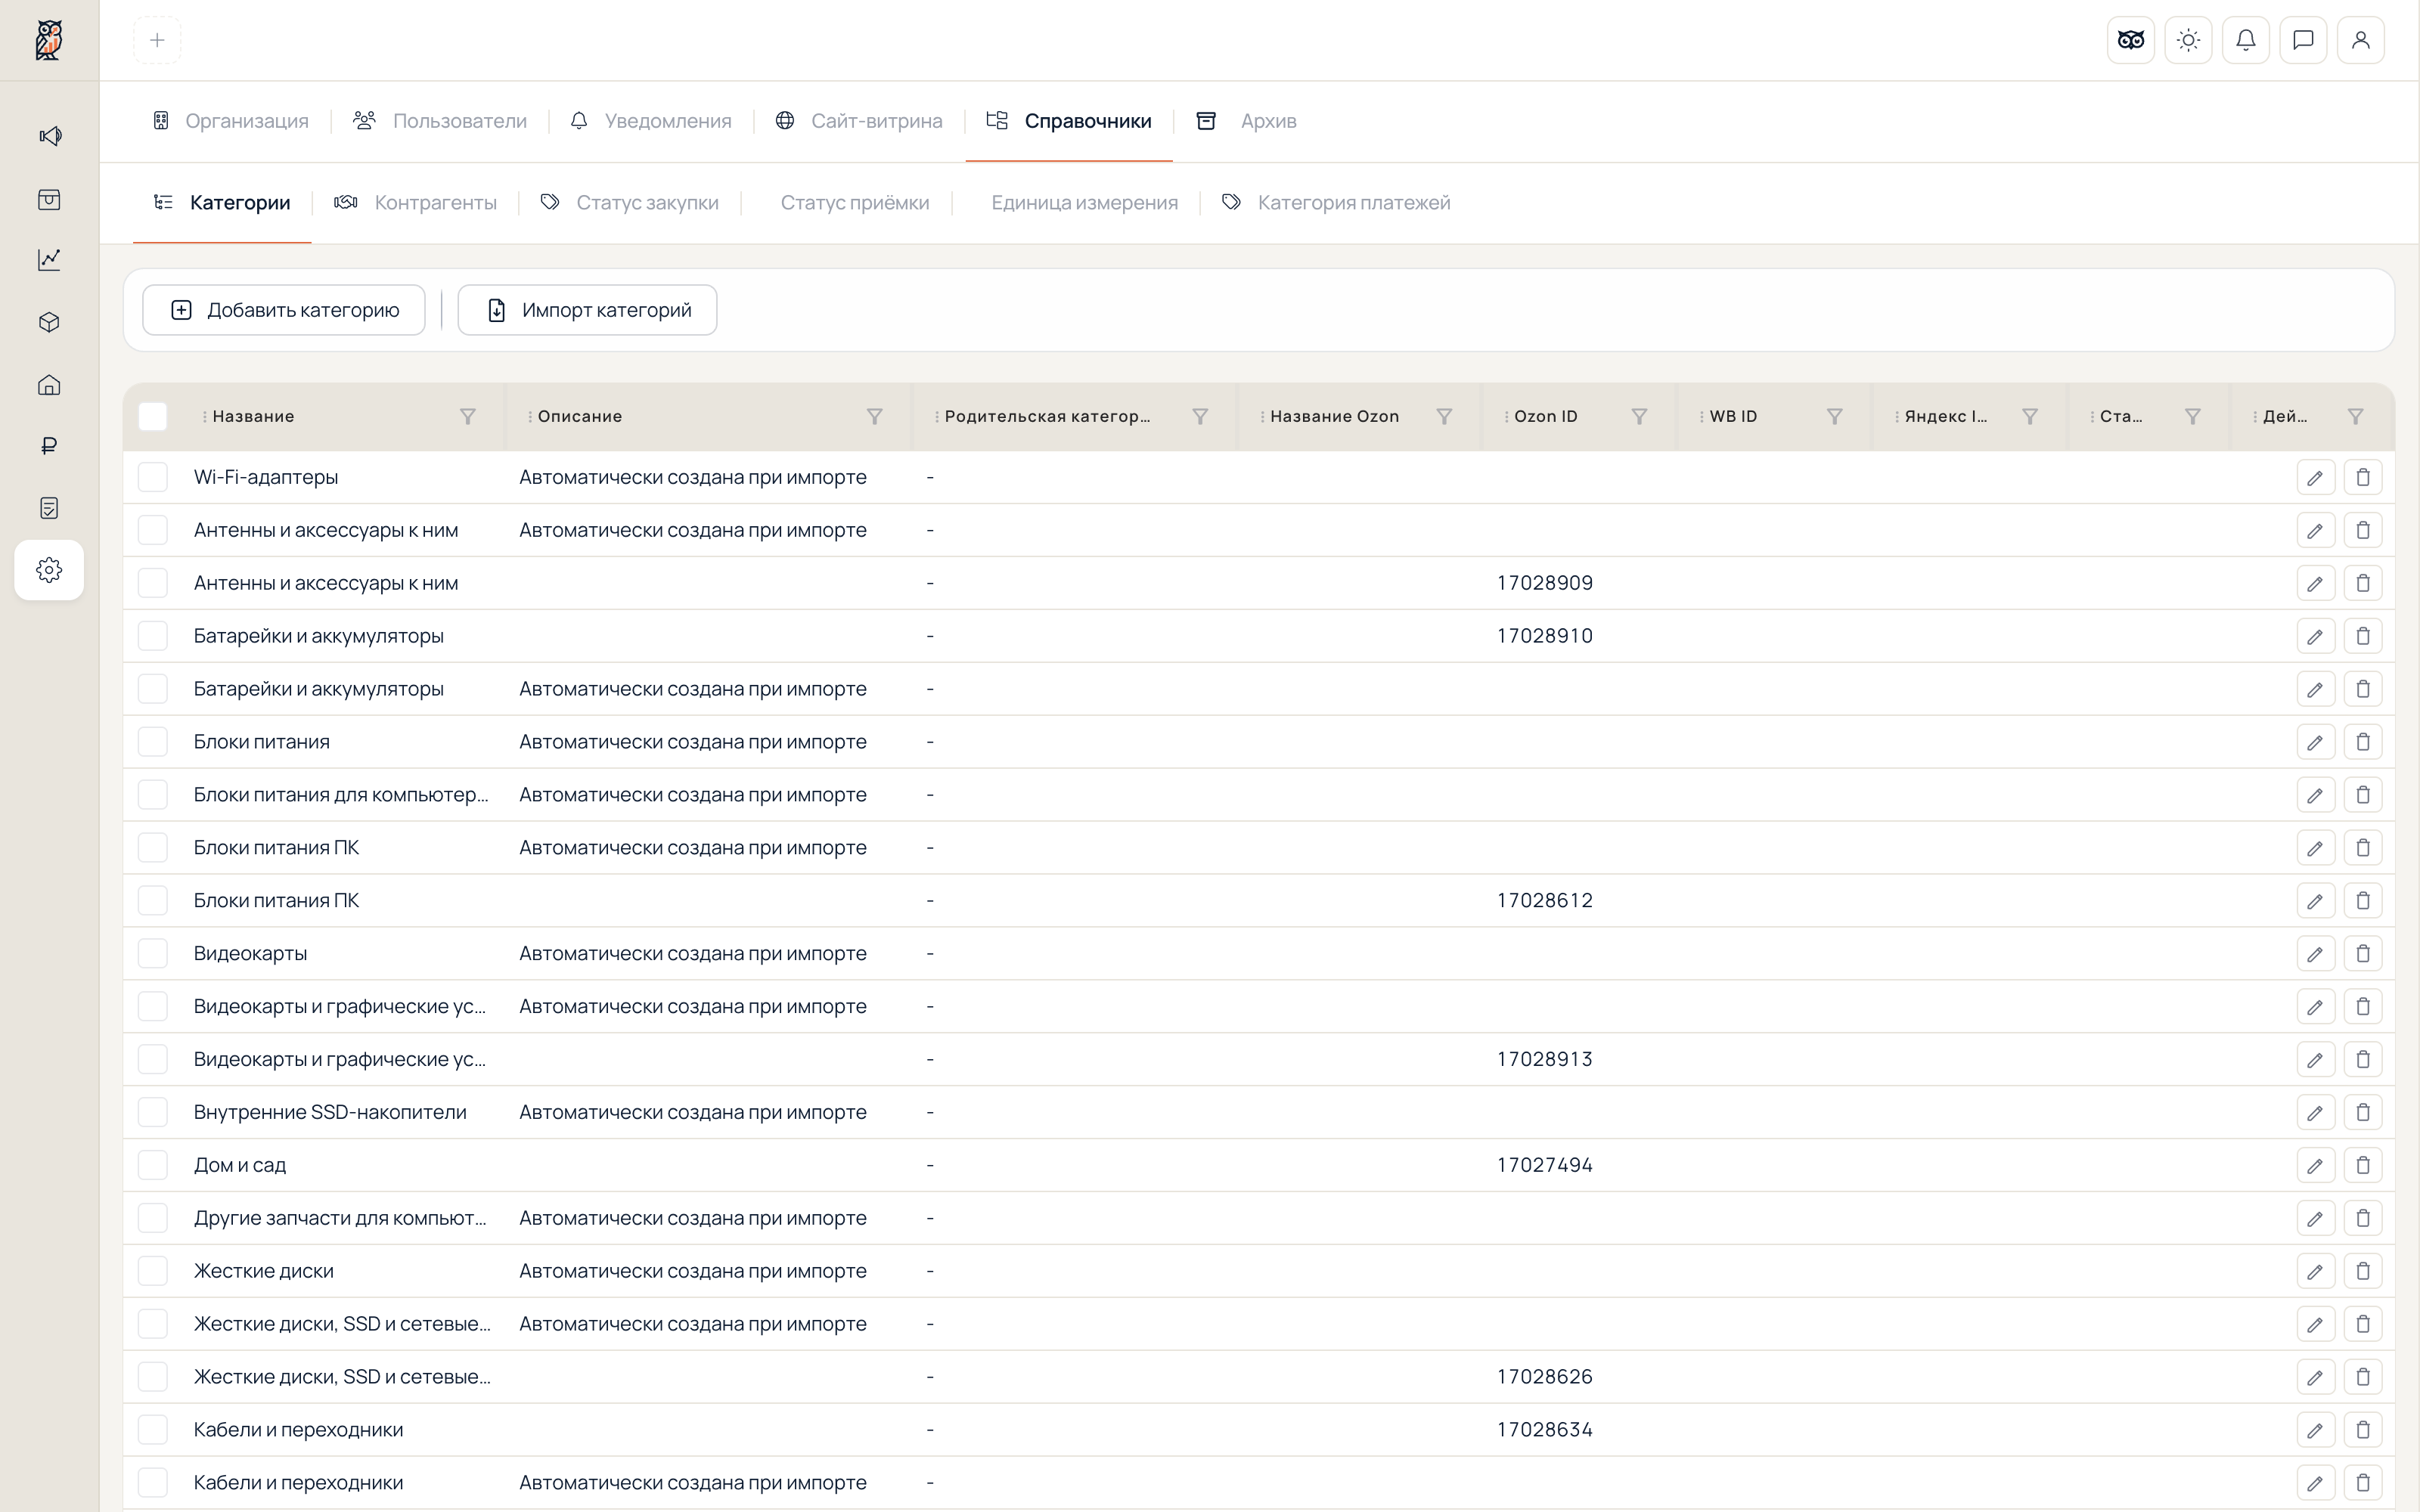
Task: Open the Категория платежей subtab
Action: click(1336, 203)
